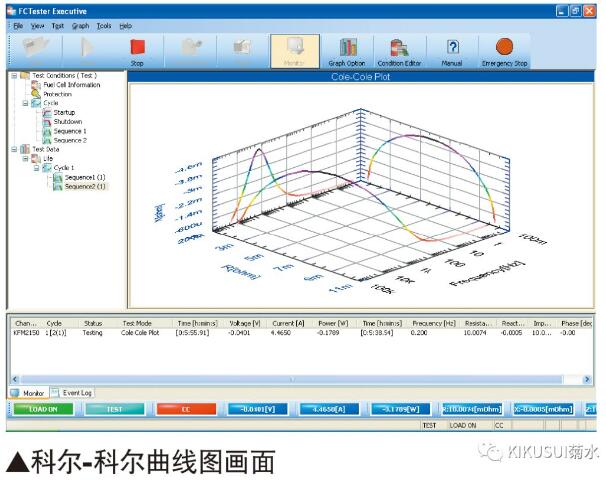Screen dimensions: 606x480
Task: Select the KFM2150 channel cell
Action: tap(26, 333)
